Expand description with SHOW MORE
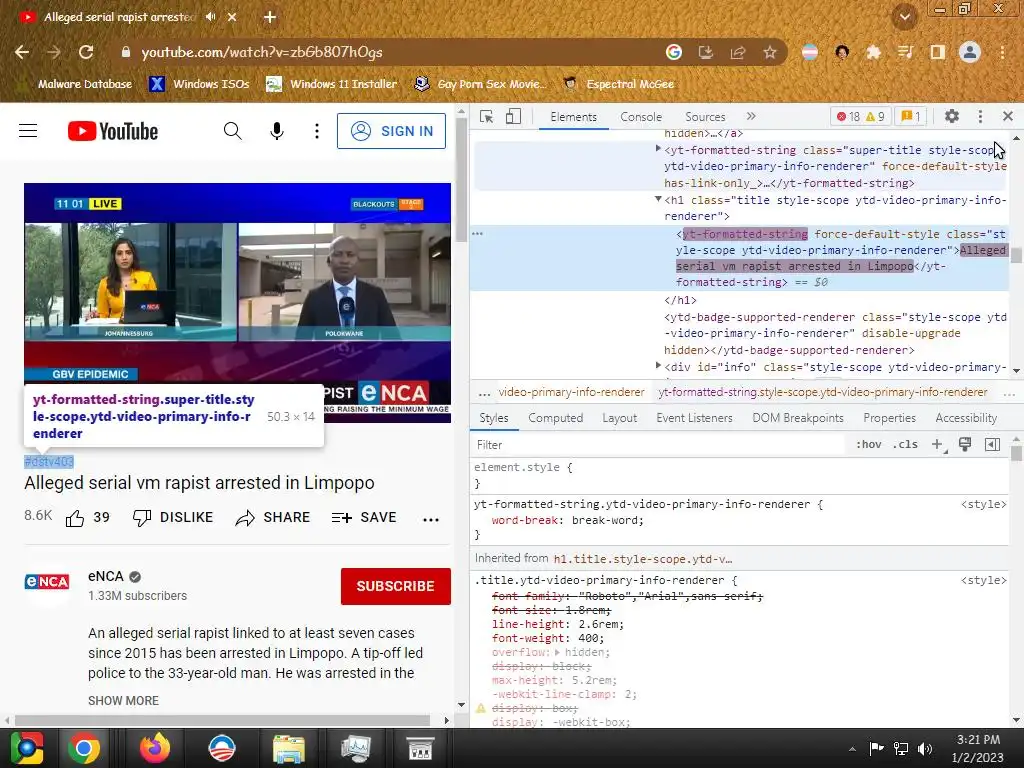Screen dimensions: 1024x768 [x=123, y=700]
